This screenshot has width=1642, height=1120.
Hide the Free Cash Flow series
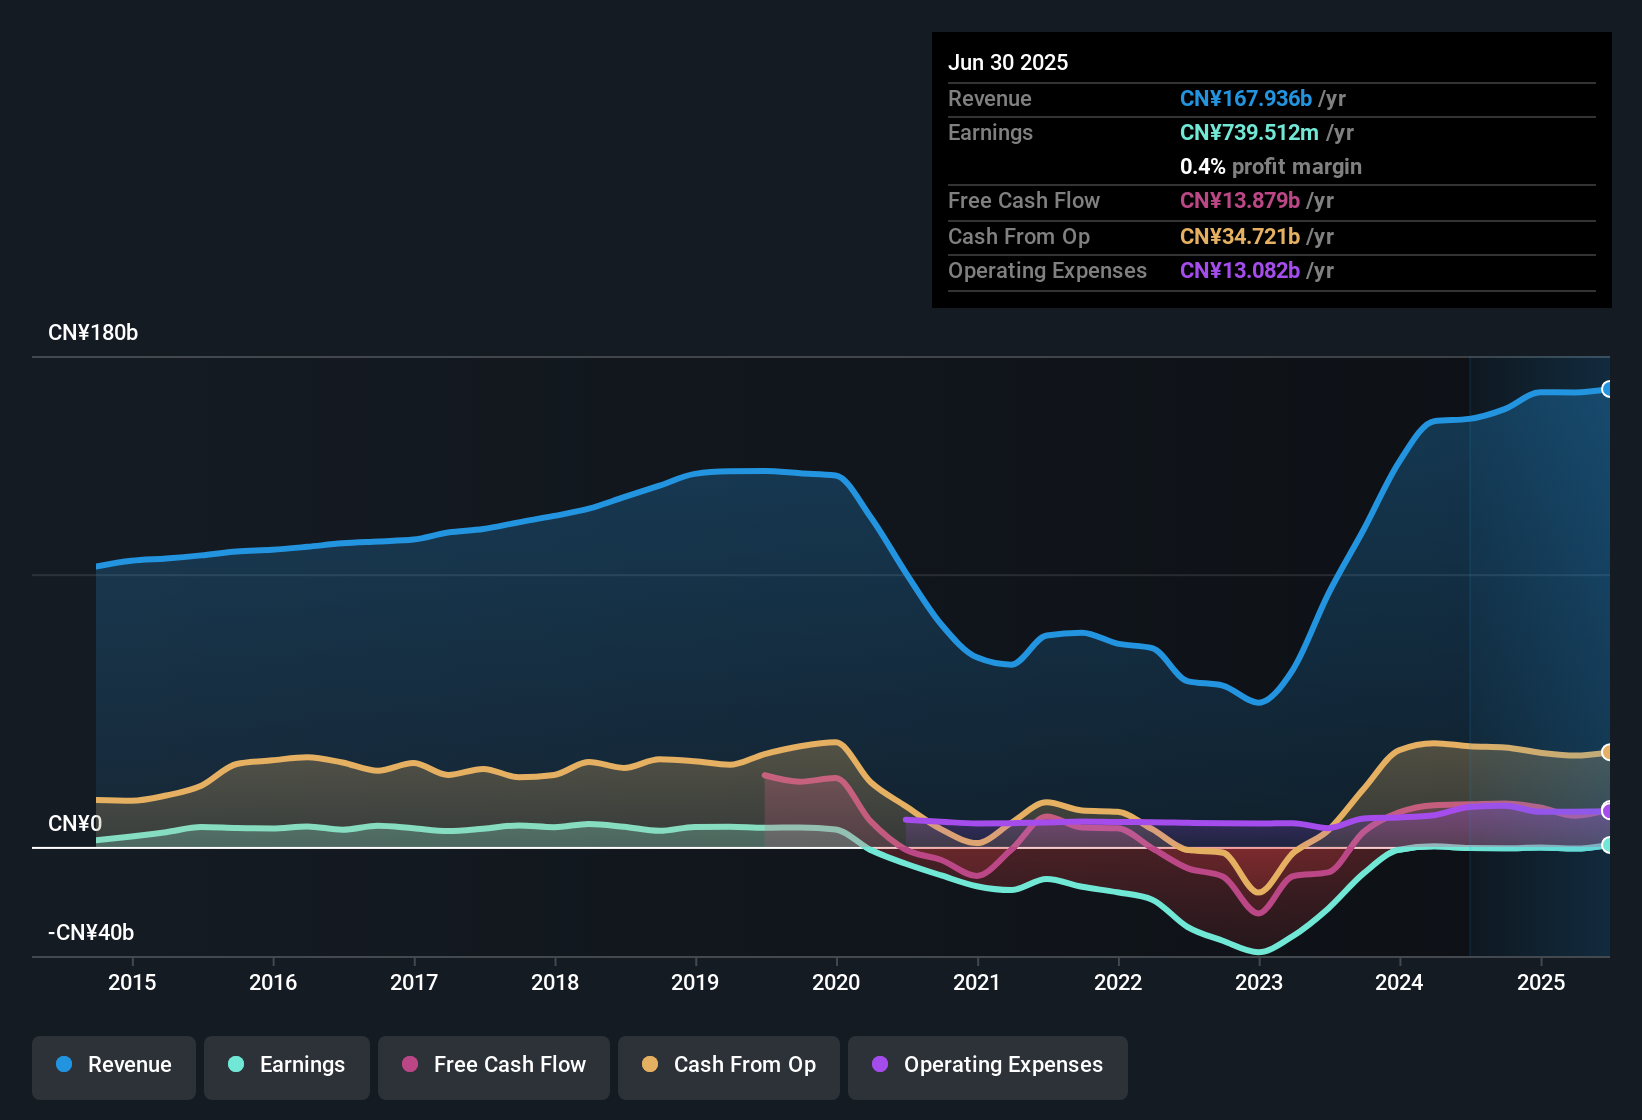pos(493,1065)
